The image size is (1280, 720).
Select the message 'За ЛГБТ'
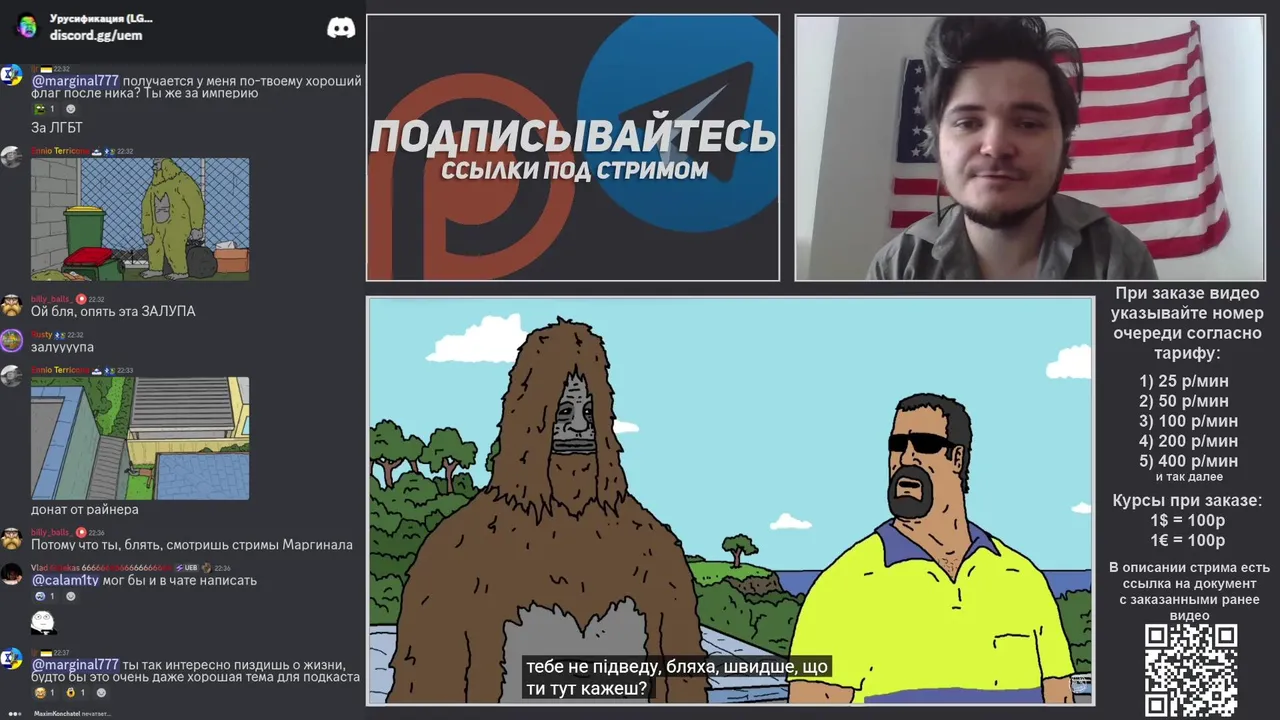[57, 128]
